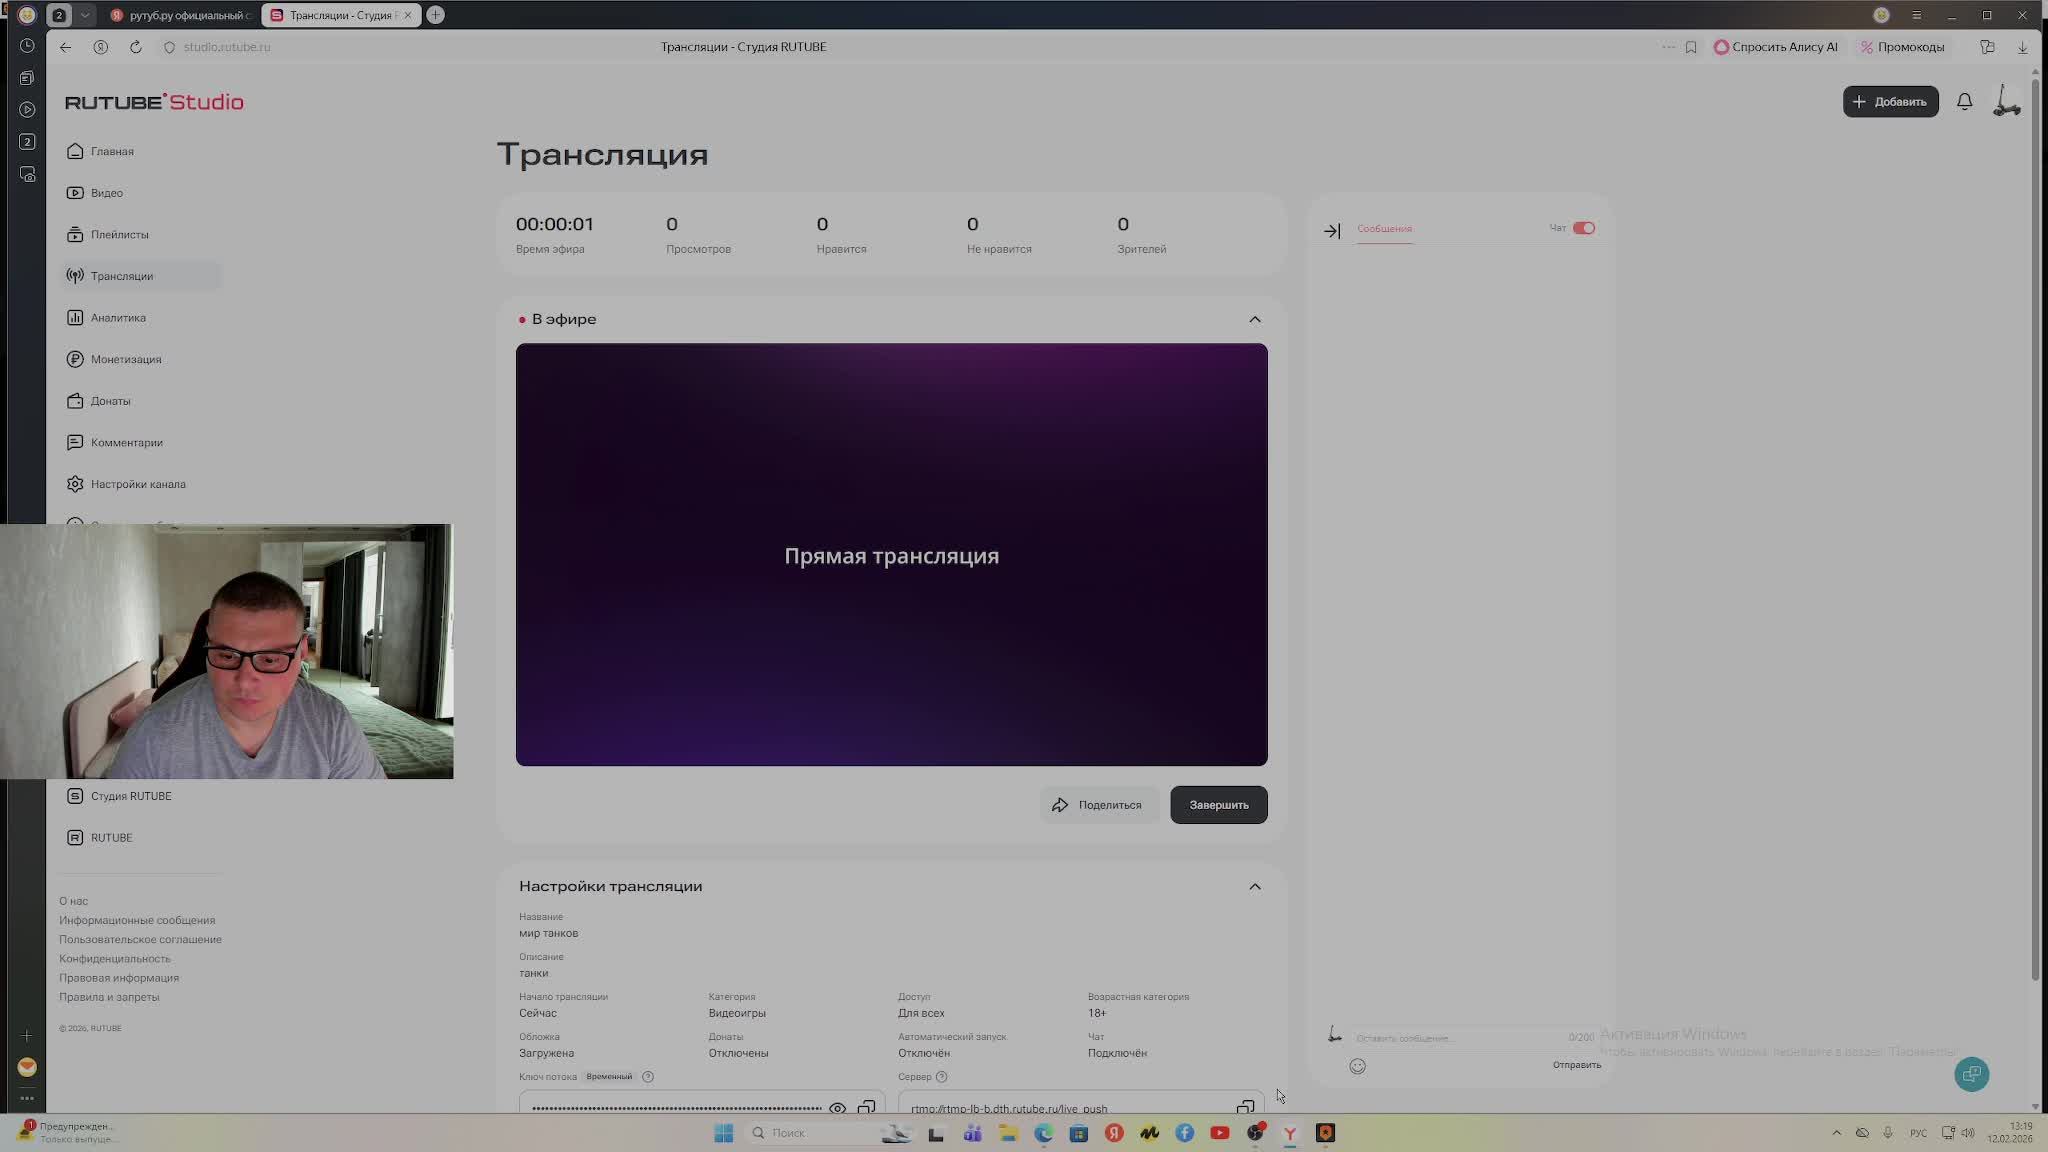Click the notifications bell icon

(x=1964, y=102)
